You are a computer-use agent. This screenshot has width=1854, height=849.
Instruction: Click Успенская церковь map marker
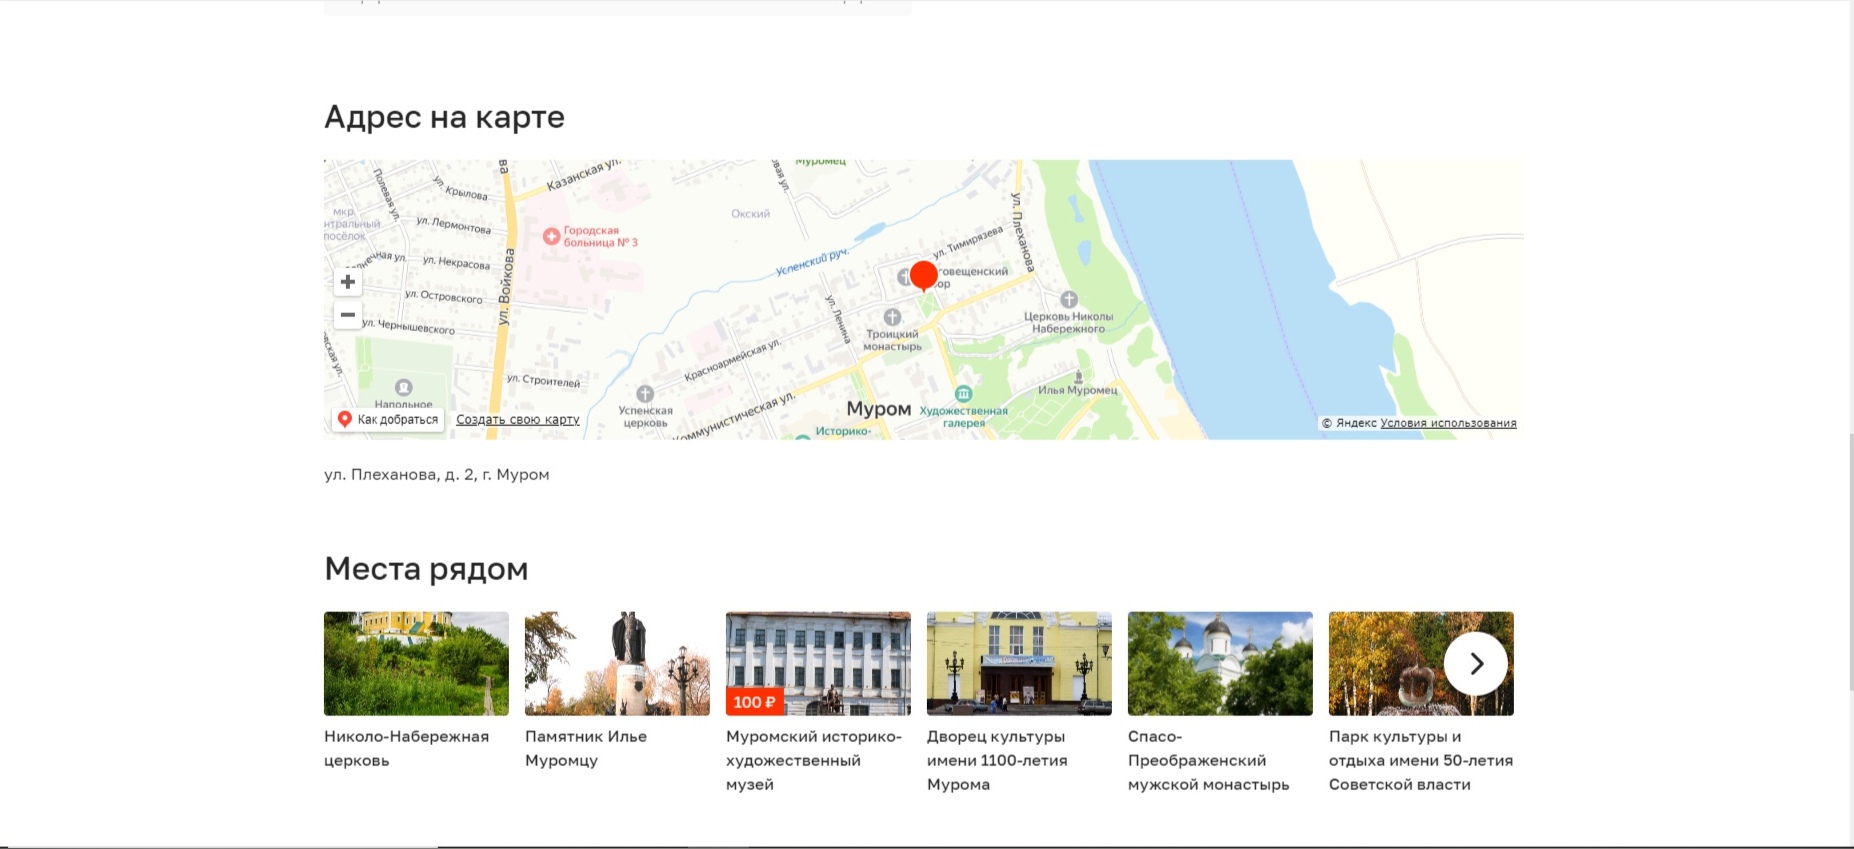click(646, 394)
